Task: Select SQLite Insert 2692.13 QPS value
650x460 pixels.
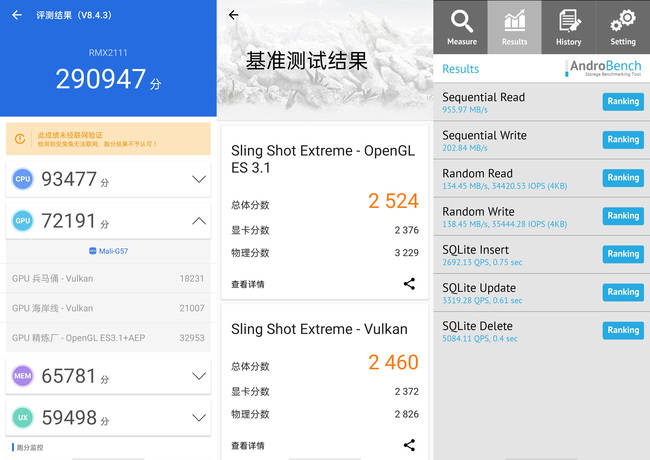Action: (482, 262)
